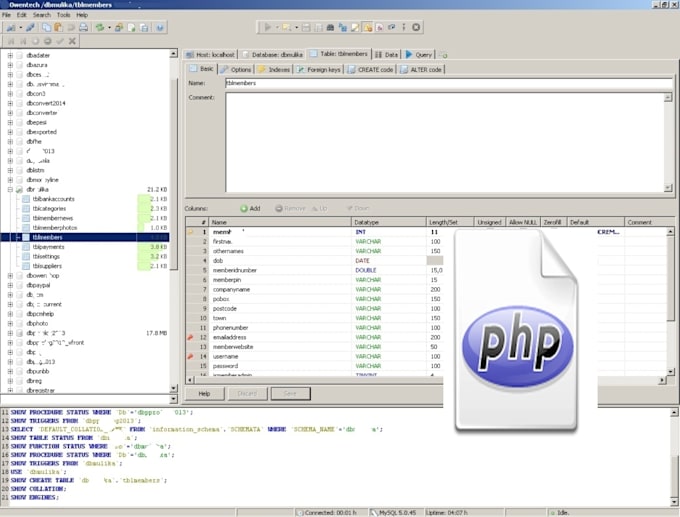The width and height of the screenshot is (680, 517).
Task: Select the tblsettings table in tree
Action: [49, 256]
